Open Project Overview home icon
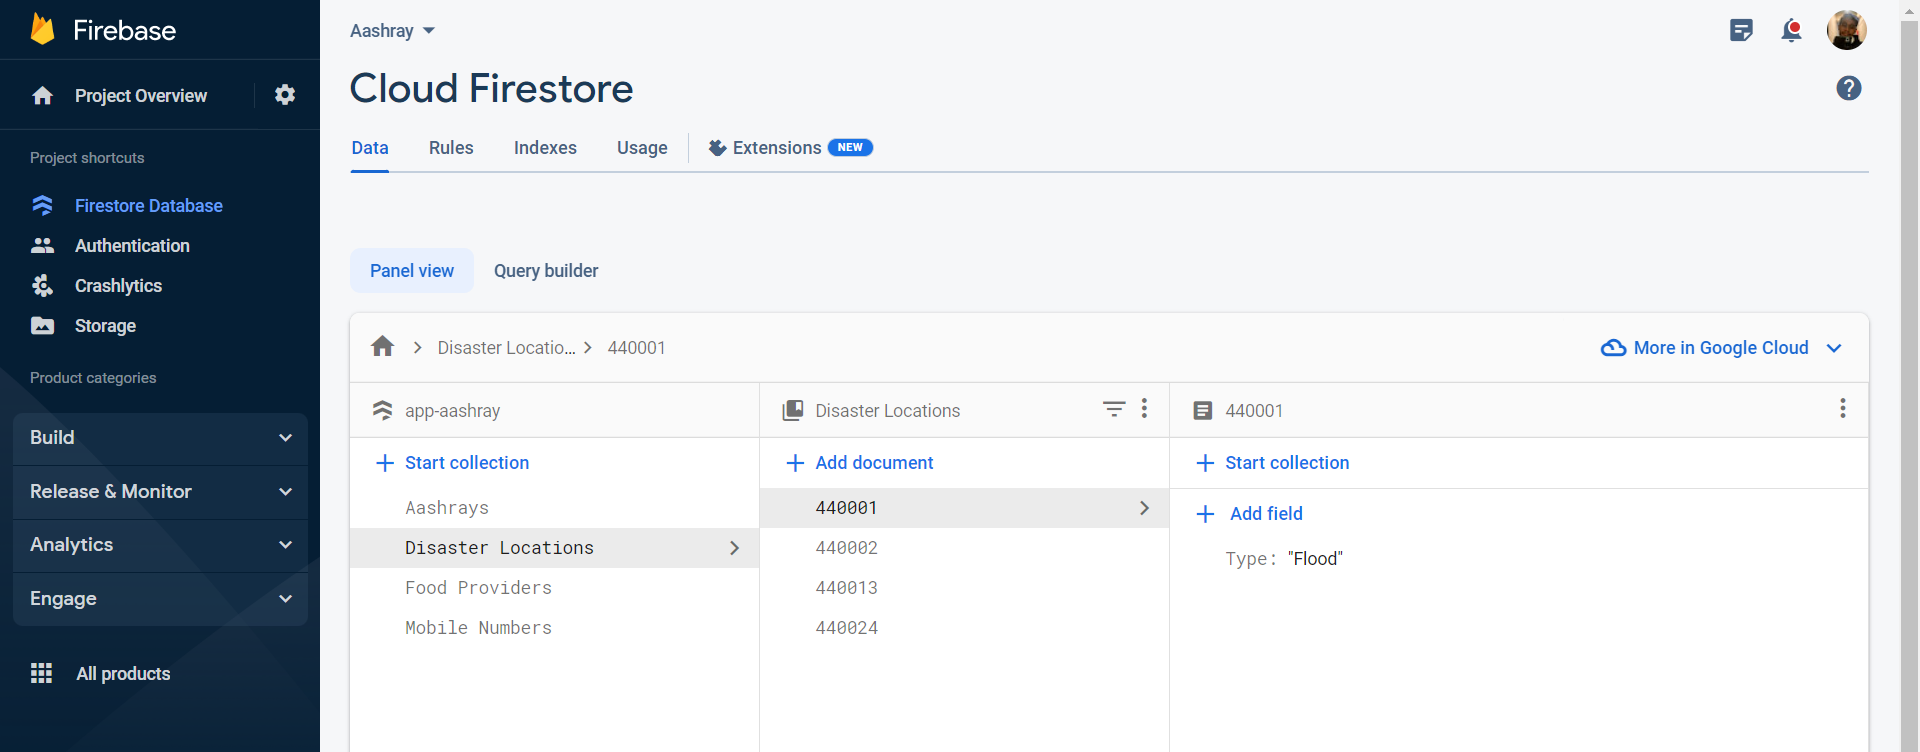 [x=42, y=95]
